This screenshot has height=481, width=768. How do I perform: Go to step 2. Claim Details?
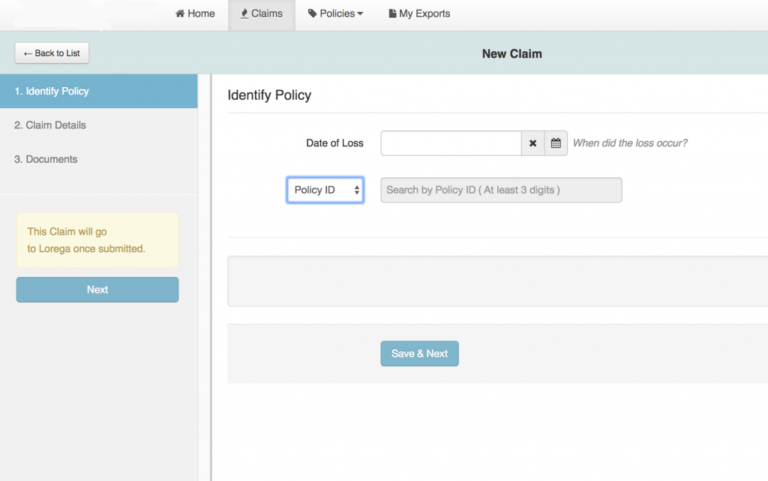(x=50, y=125)
